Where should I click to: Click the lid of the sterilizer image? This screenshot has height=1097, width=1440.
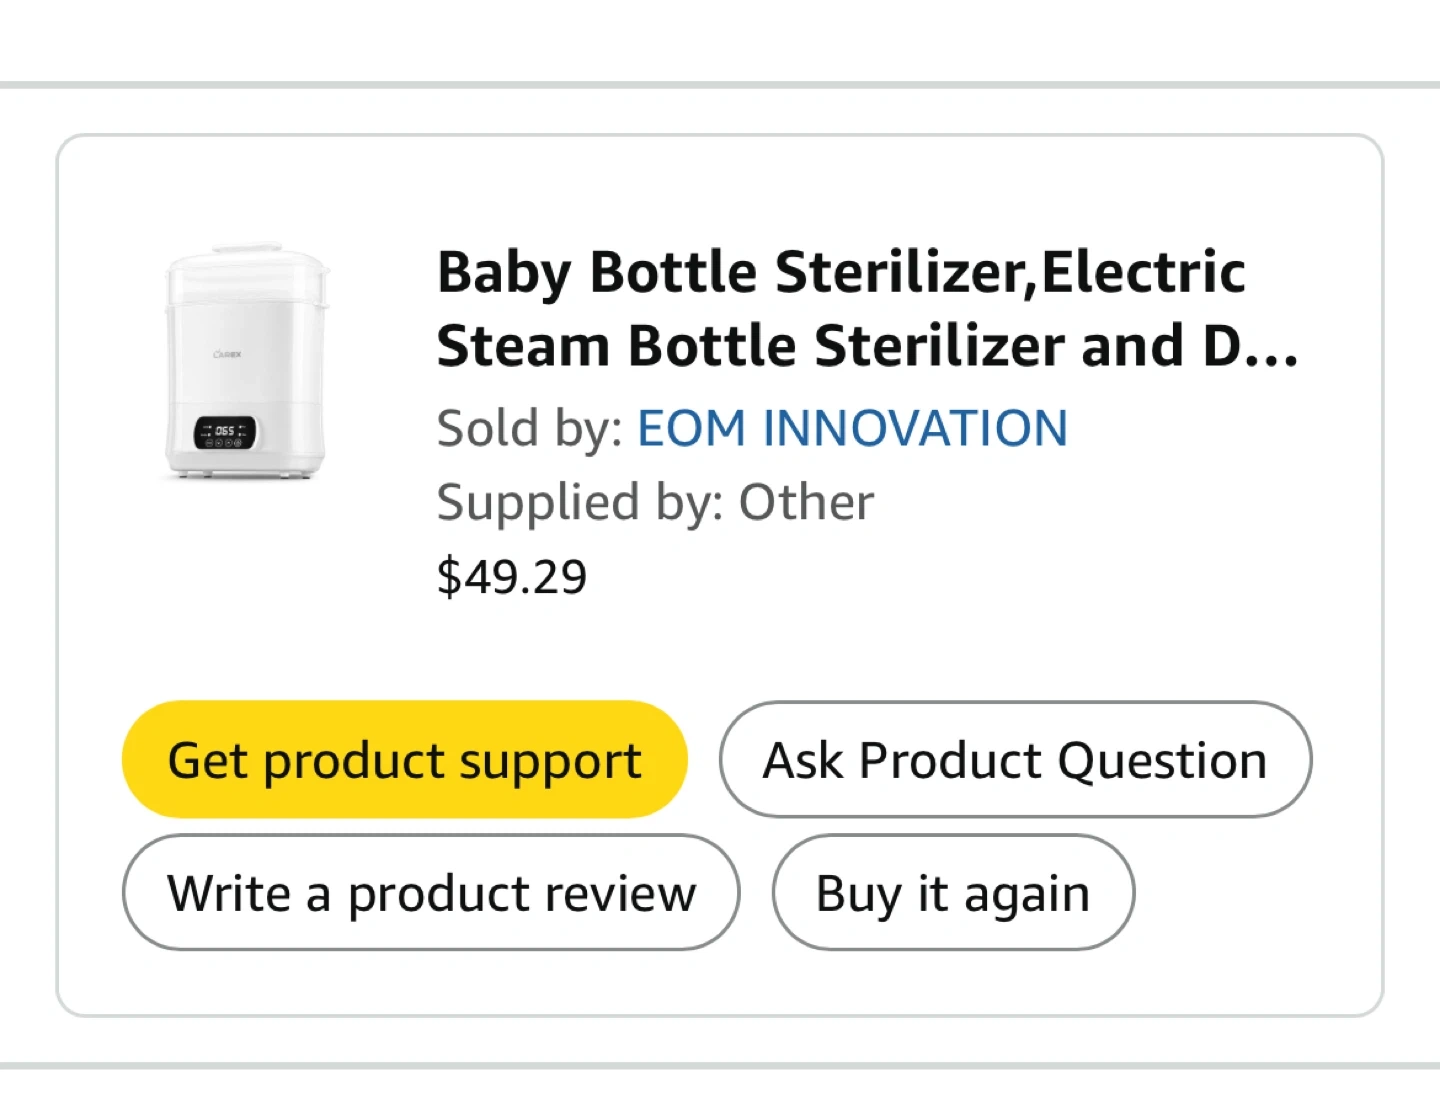245,260
